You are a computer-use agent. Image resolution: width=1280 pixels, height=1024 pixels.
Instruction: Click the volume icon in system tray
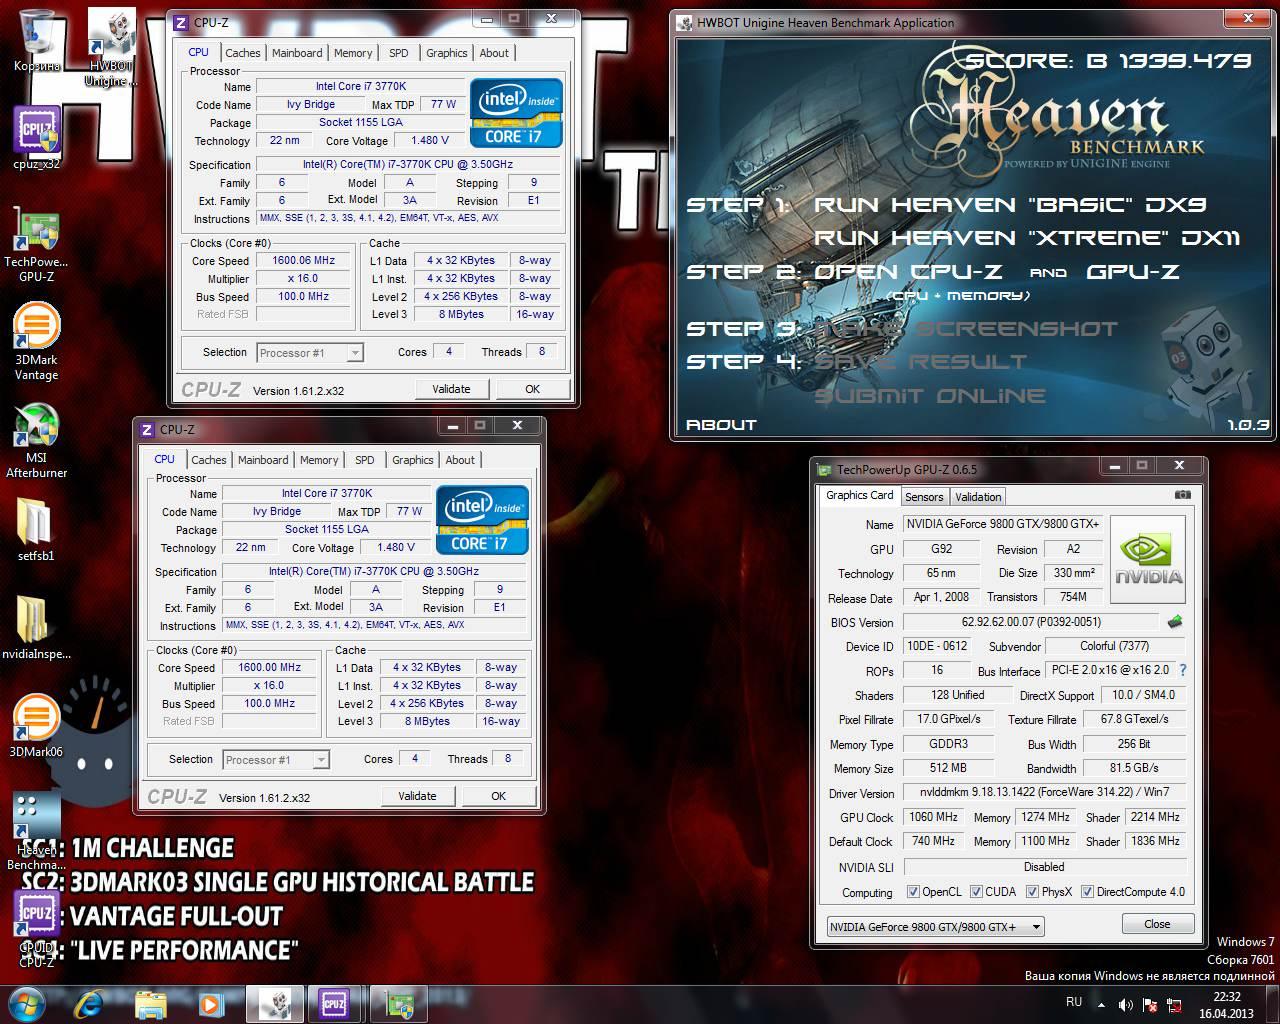pos(1126,1004)
